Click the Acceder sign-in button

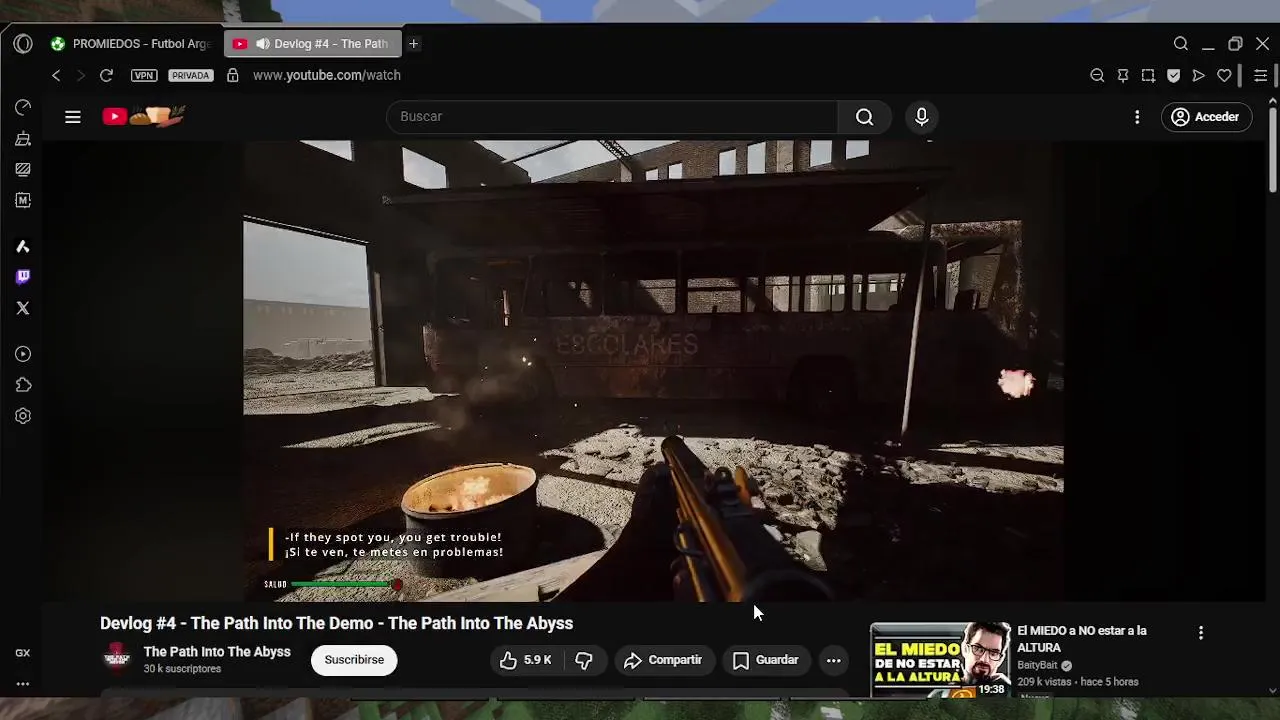point(1206,117)
